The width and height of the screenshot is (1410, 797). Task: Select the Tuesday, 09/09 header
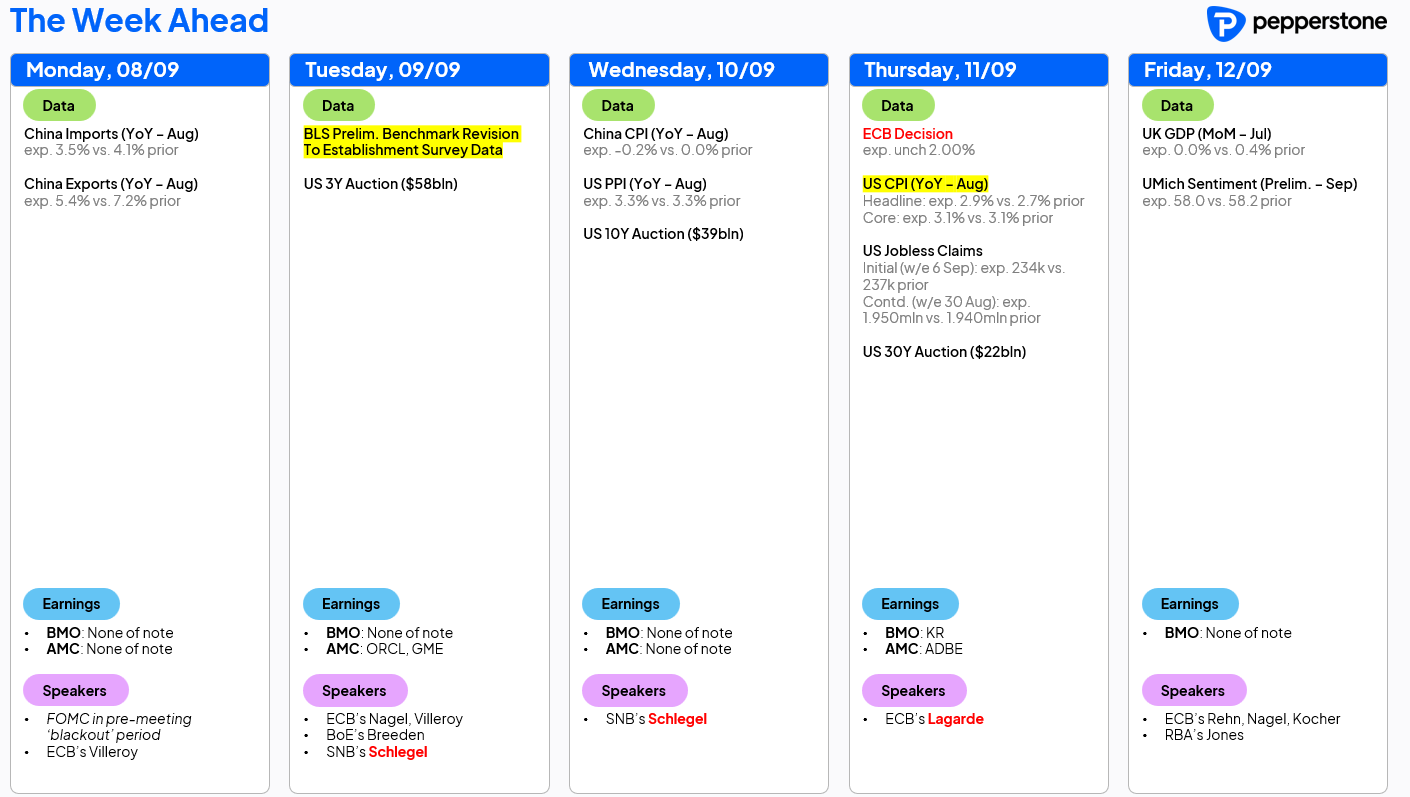click(x=419, y=70)
